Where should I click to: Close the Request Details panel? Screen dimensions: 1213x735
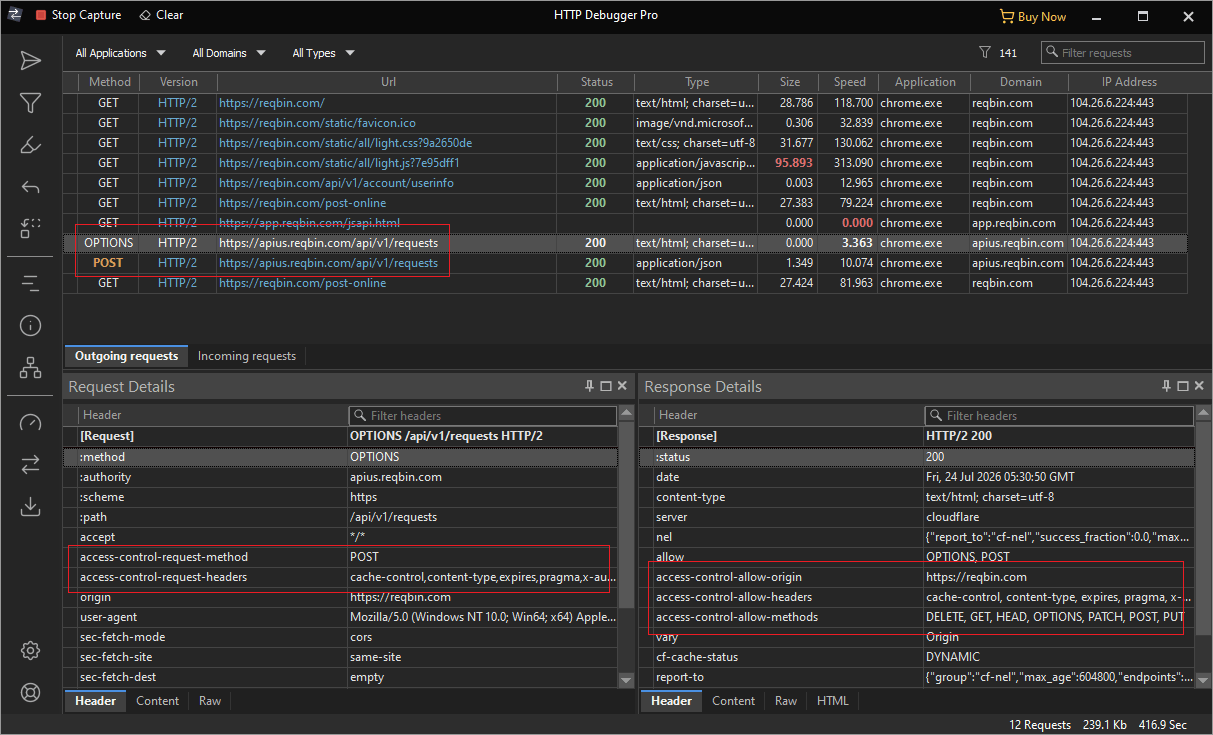click(x=622, y=386)
